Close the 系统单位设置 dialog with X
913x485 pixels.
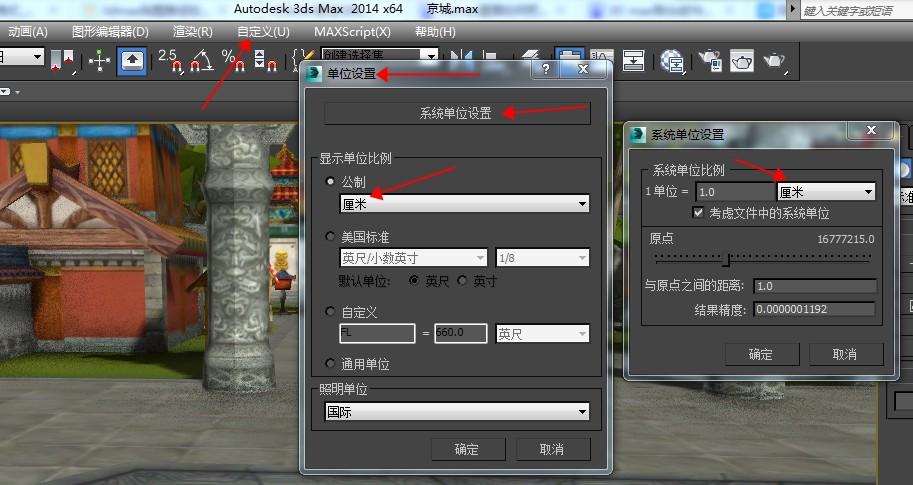coord(871,130)
